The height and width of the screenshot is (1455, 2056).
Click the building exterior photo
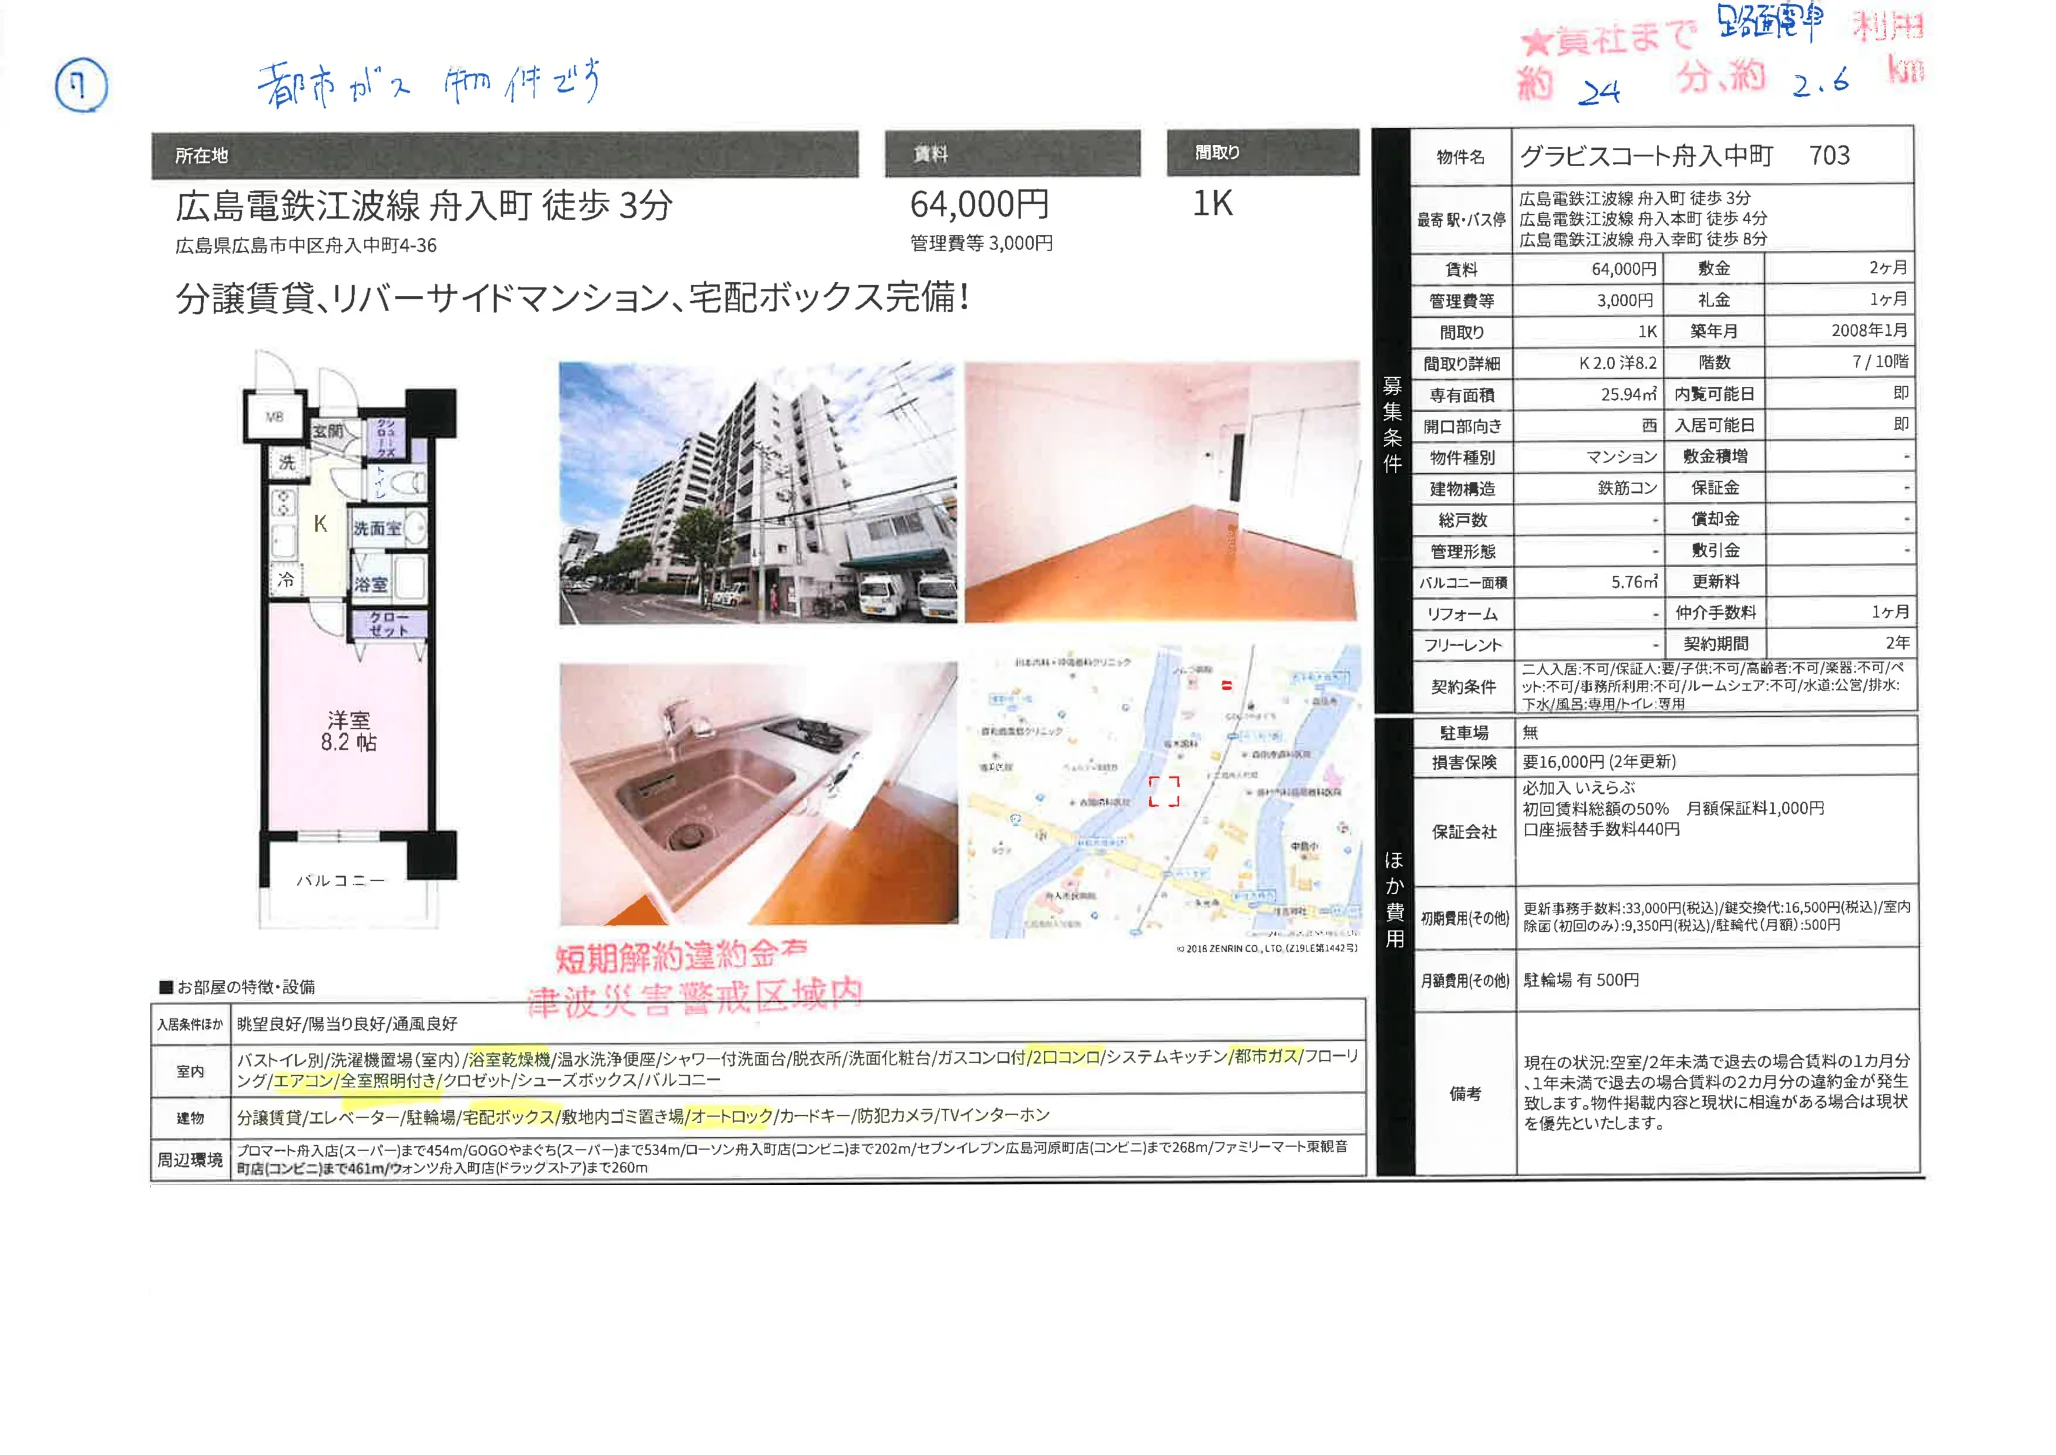click(x=757, y=493)
